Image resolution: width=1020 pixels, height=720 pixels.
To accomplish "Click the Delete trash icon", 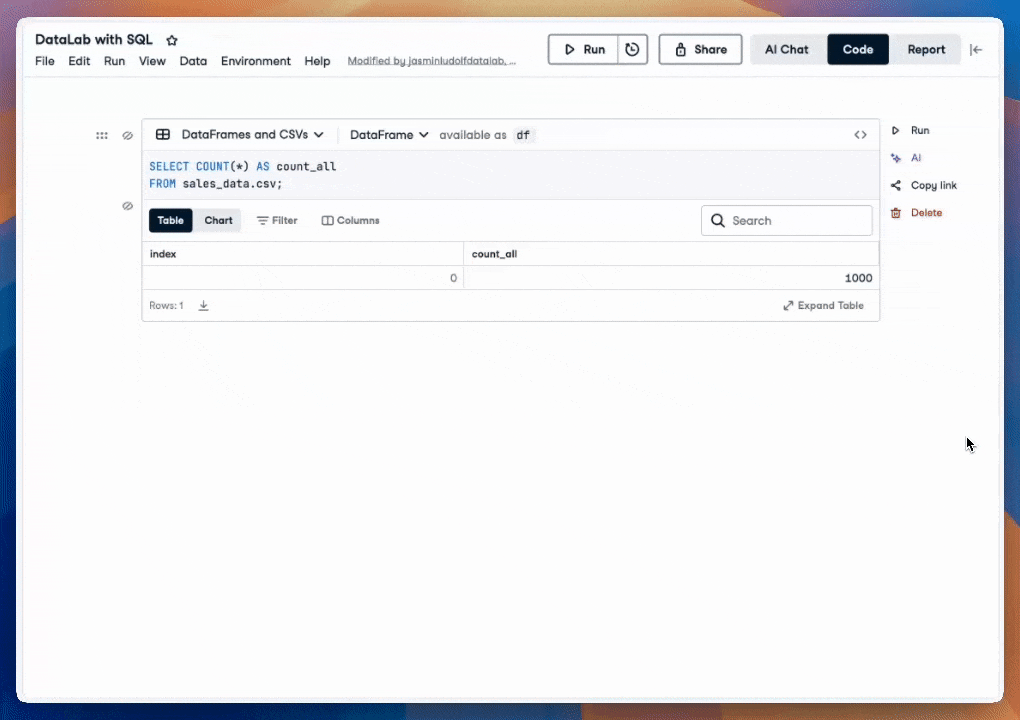I will coord(896,213).
